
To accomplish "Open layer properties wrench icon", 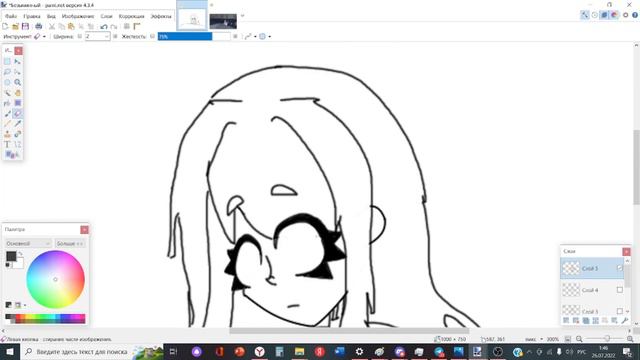I will point(624,320).
